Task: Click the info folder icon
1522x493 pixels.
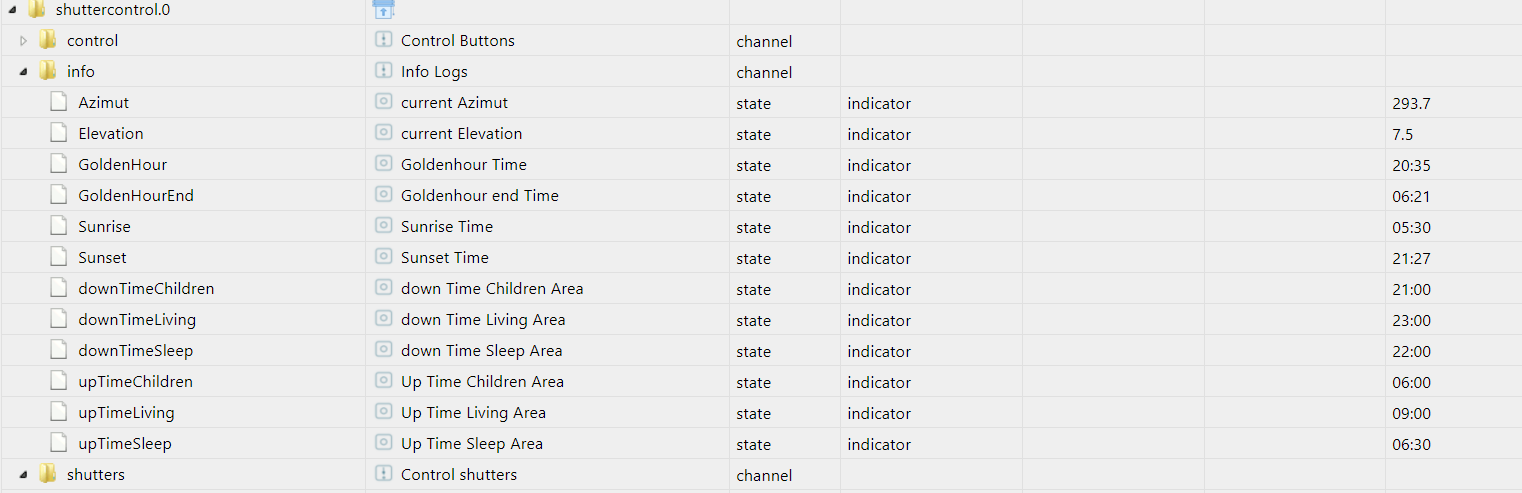Action: (x=47, y=71)
